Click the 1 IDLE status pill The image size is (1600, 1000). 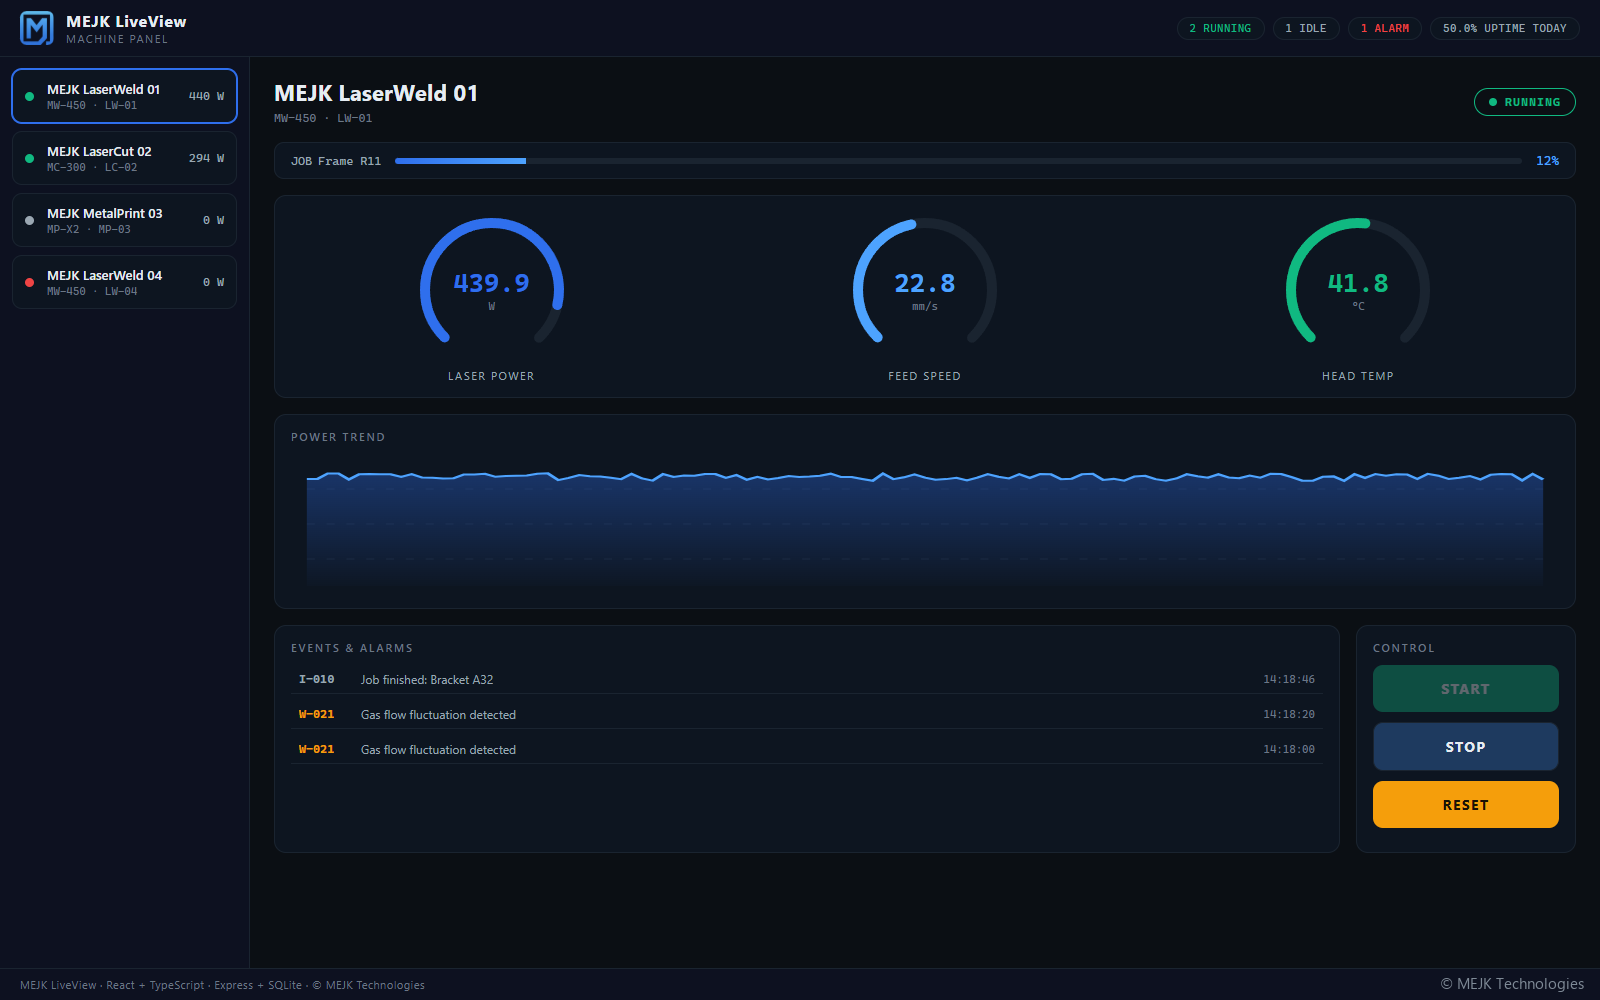(x=1306, y=28)
